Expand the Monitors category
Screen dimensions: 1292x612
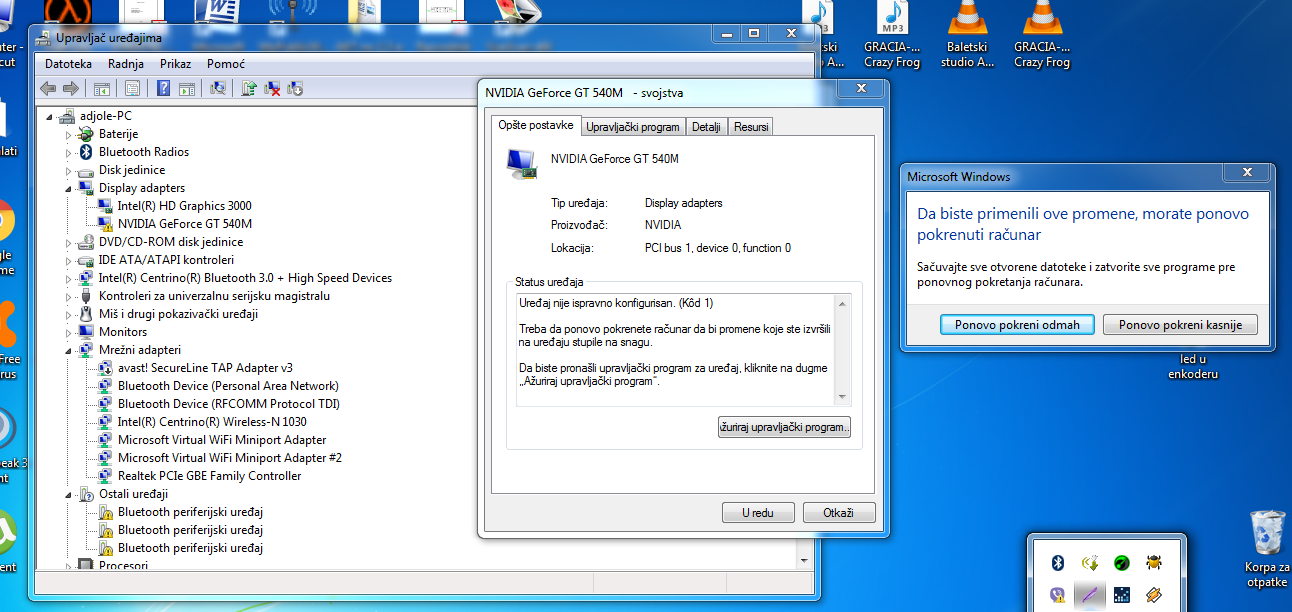pos(69,332)
